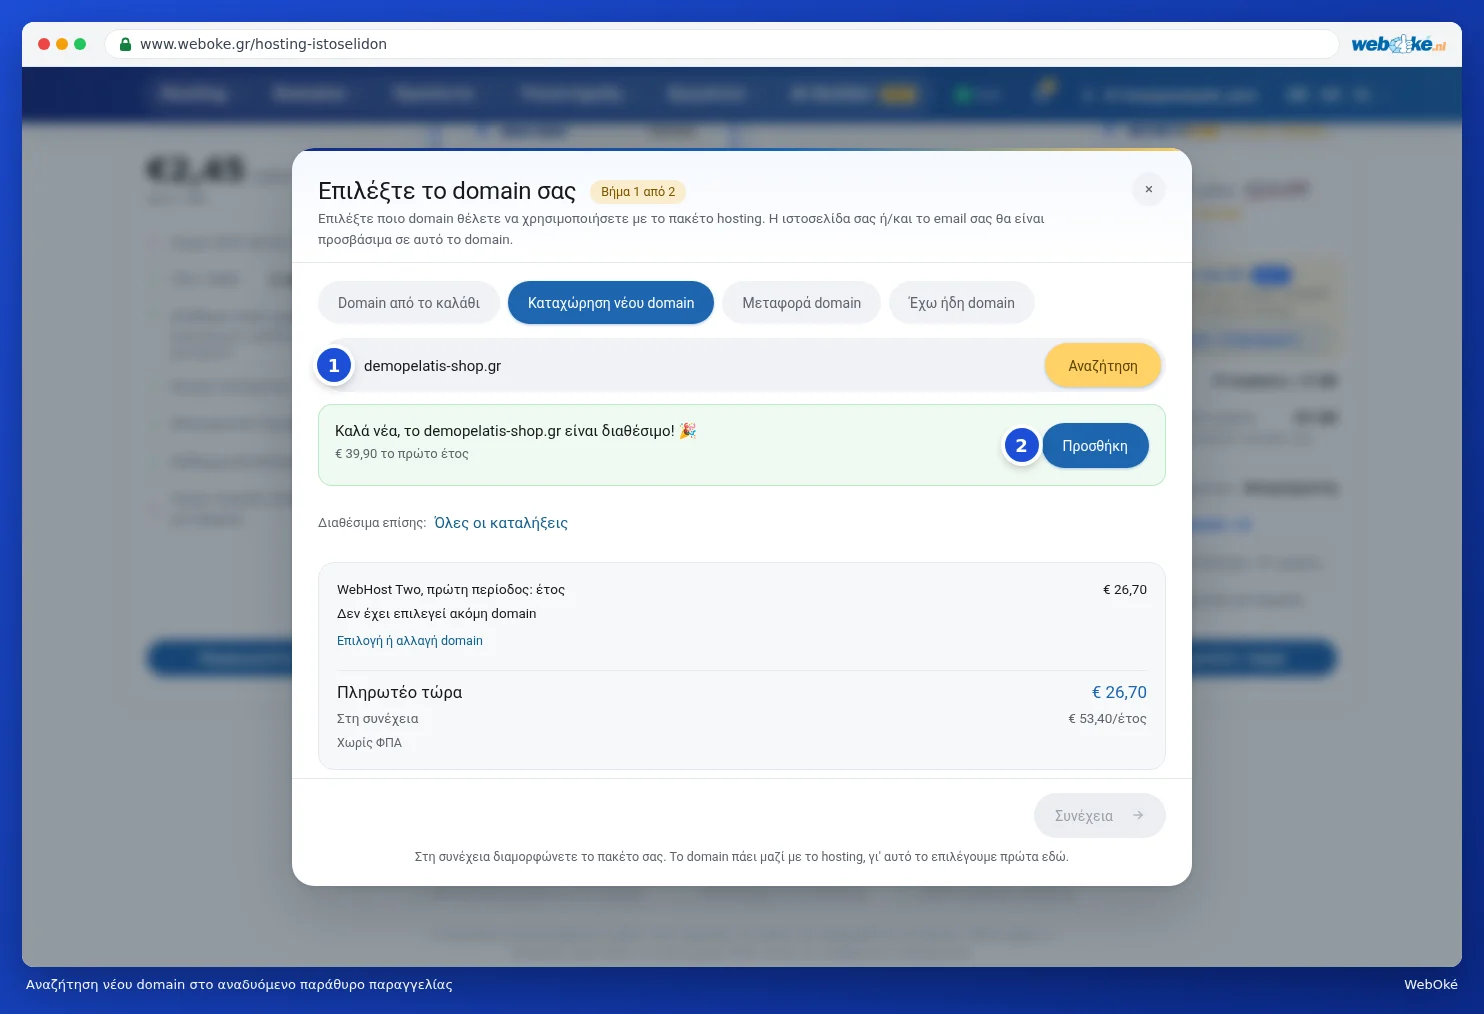
Task: Click the WebOké logo in browser bar
Action: (1398, 44)
